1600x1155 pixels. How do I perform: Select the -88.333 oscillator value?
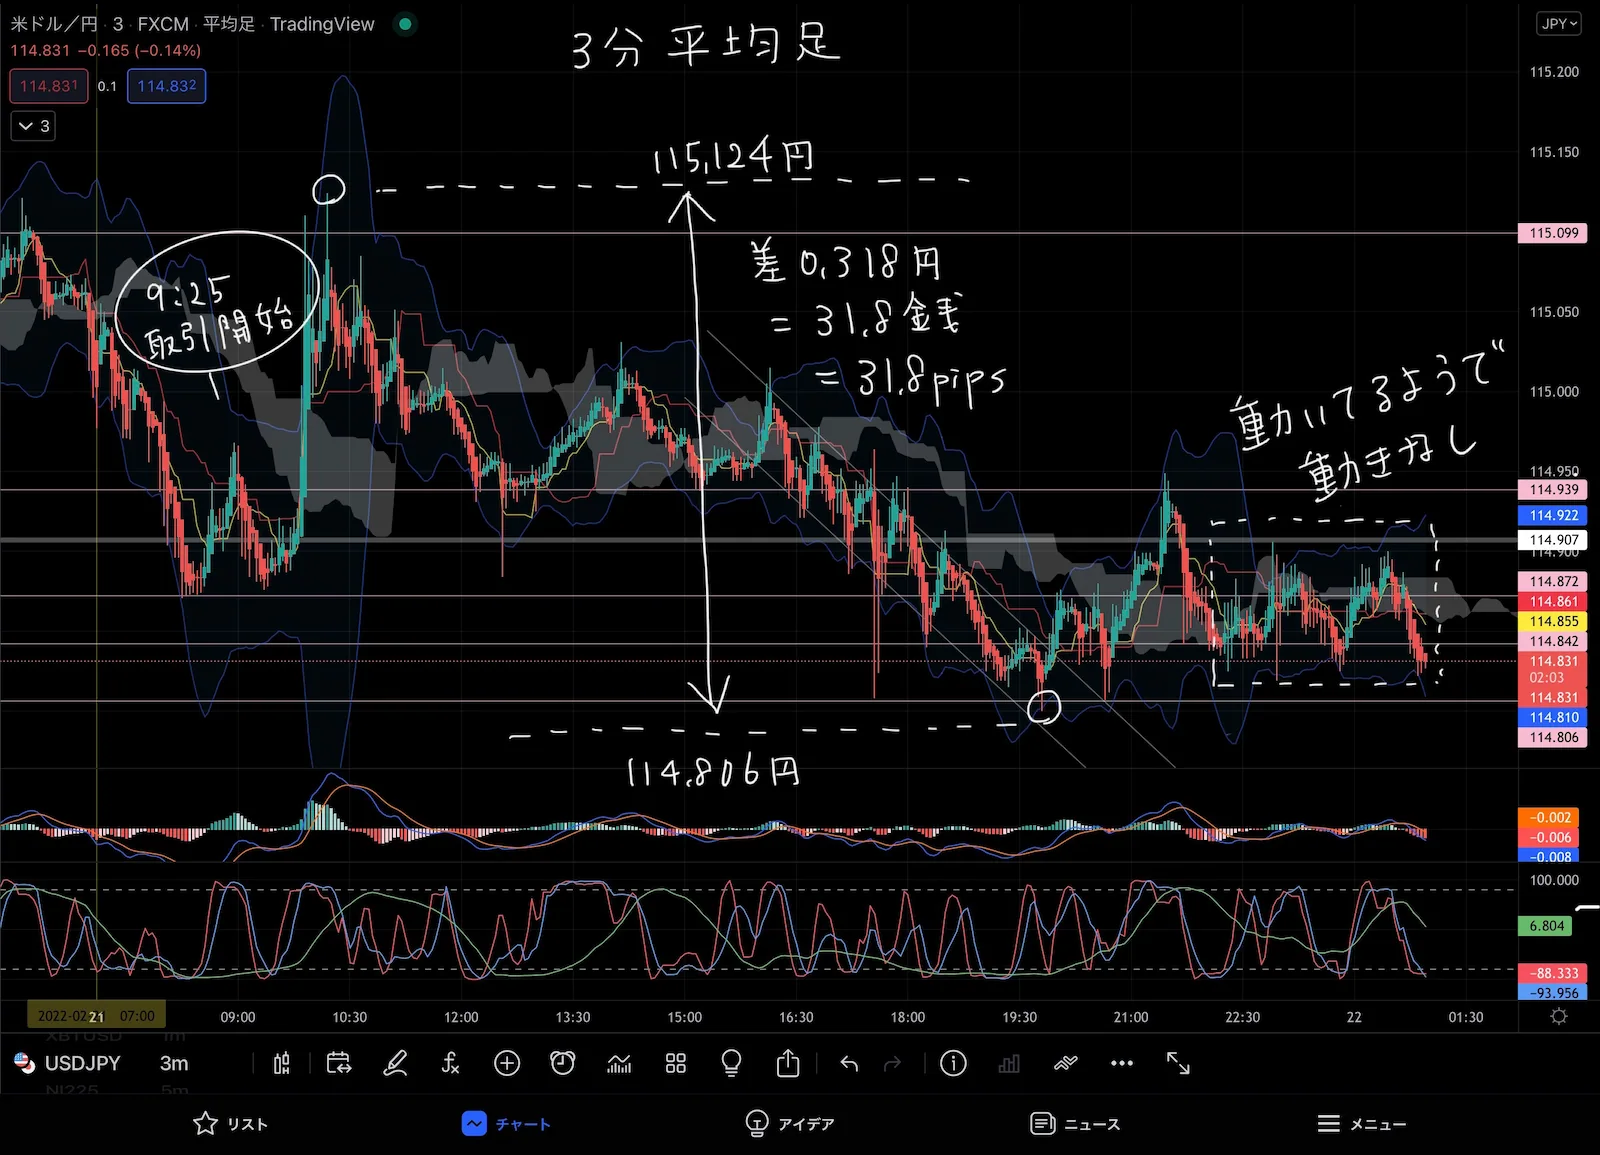click(1553, 973)
